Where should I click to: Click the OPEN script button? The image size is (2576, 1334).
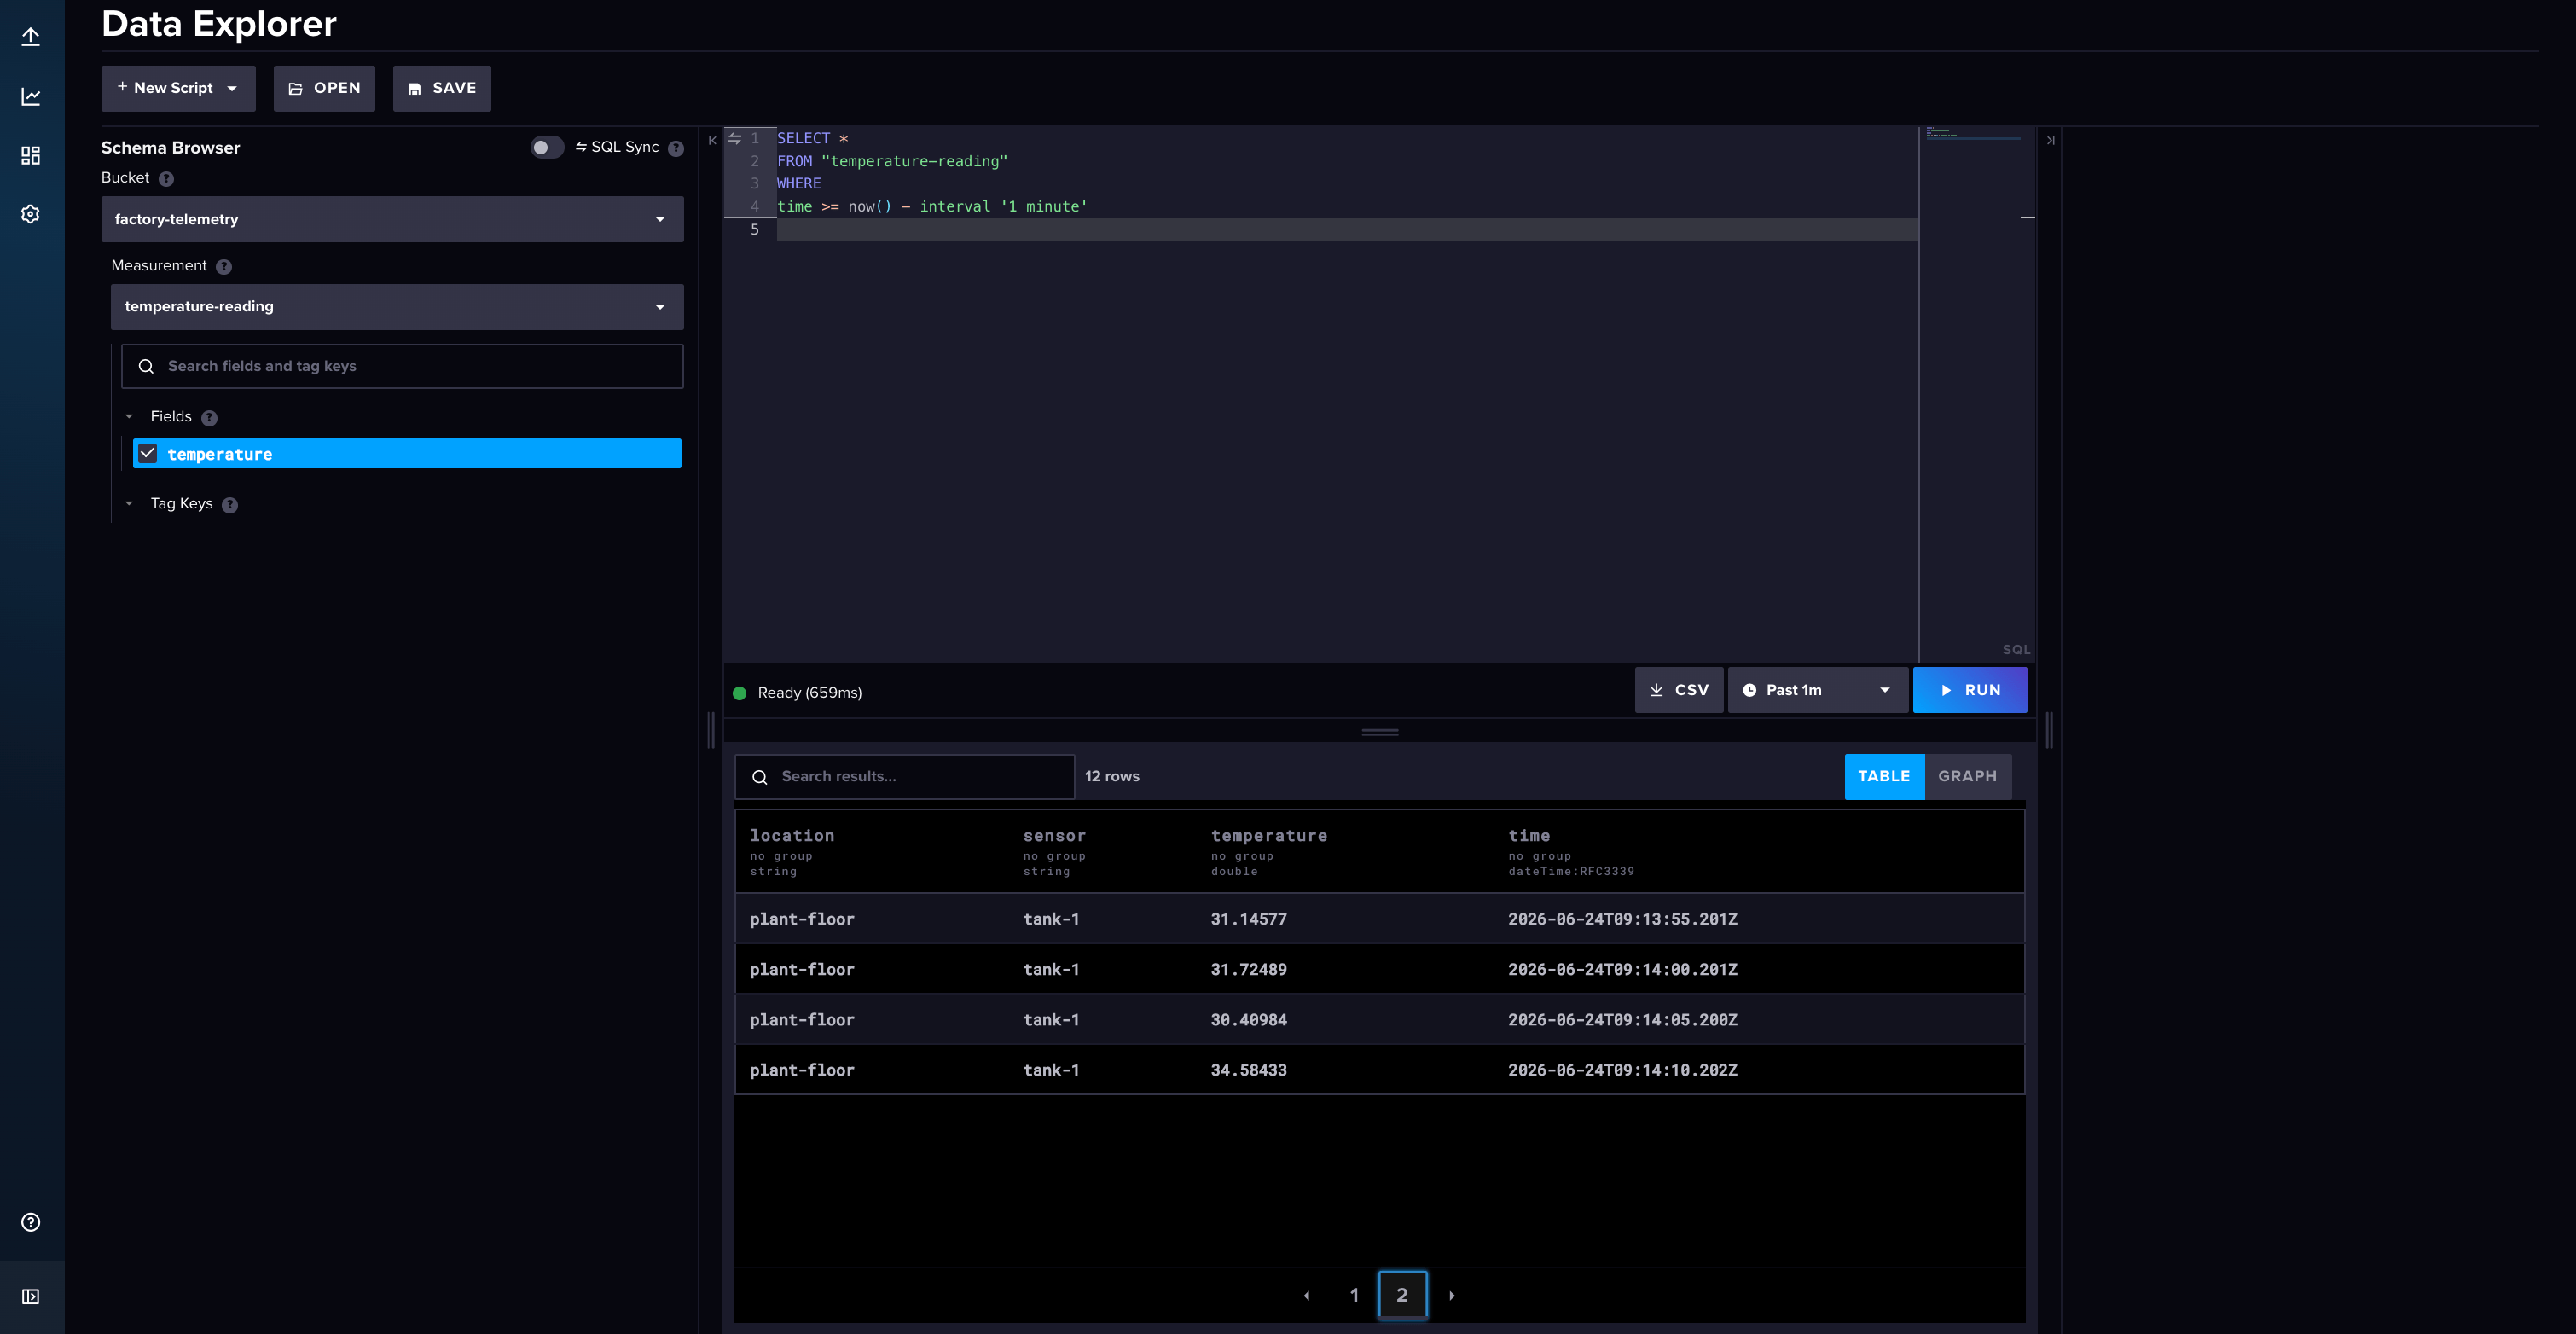(324, 88)
